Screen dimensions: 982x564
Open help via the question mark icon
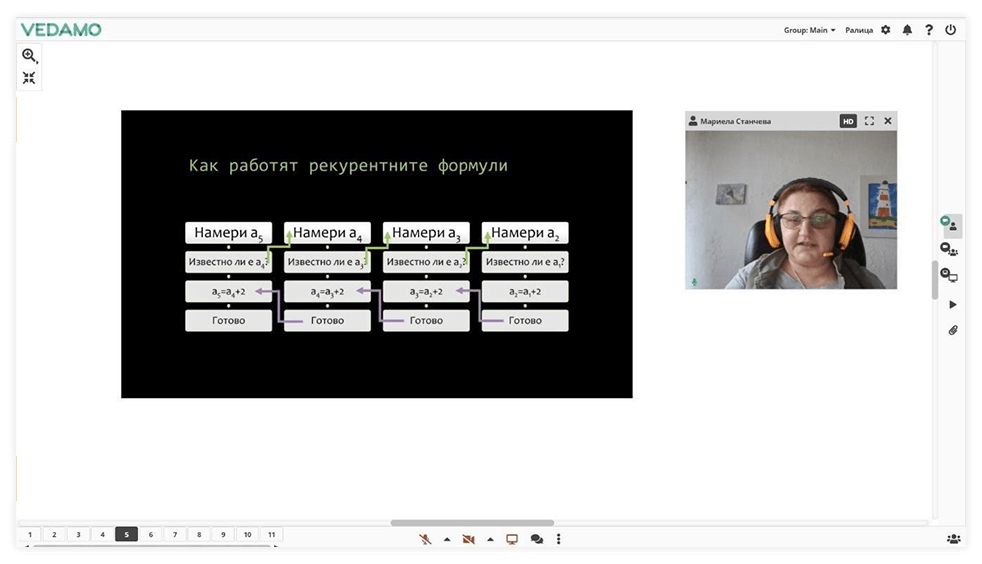(929, 30)
